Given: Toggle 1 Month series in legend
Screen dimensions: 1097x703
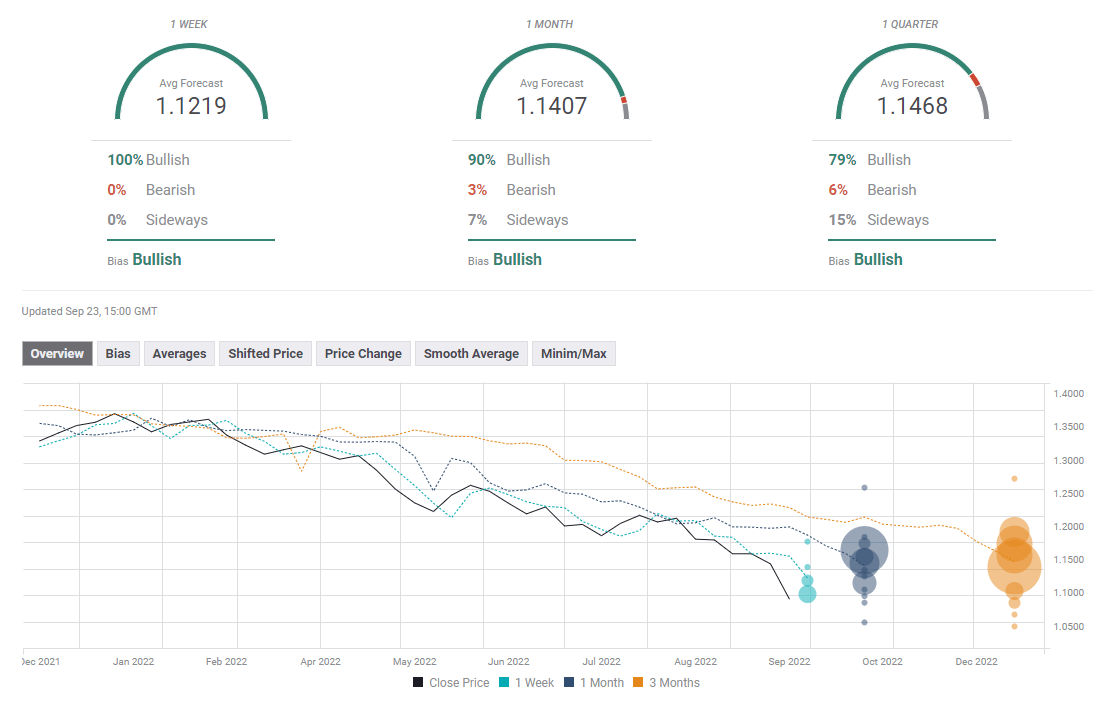Looking at the screenshot, I should 594,683.
